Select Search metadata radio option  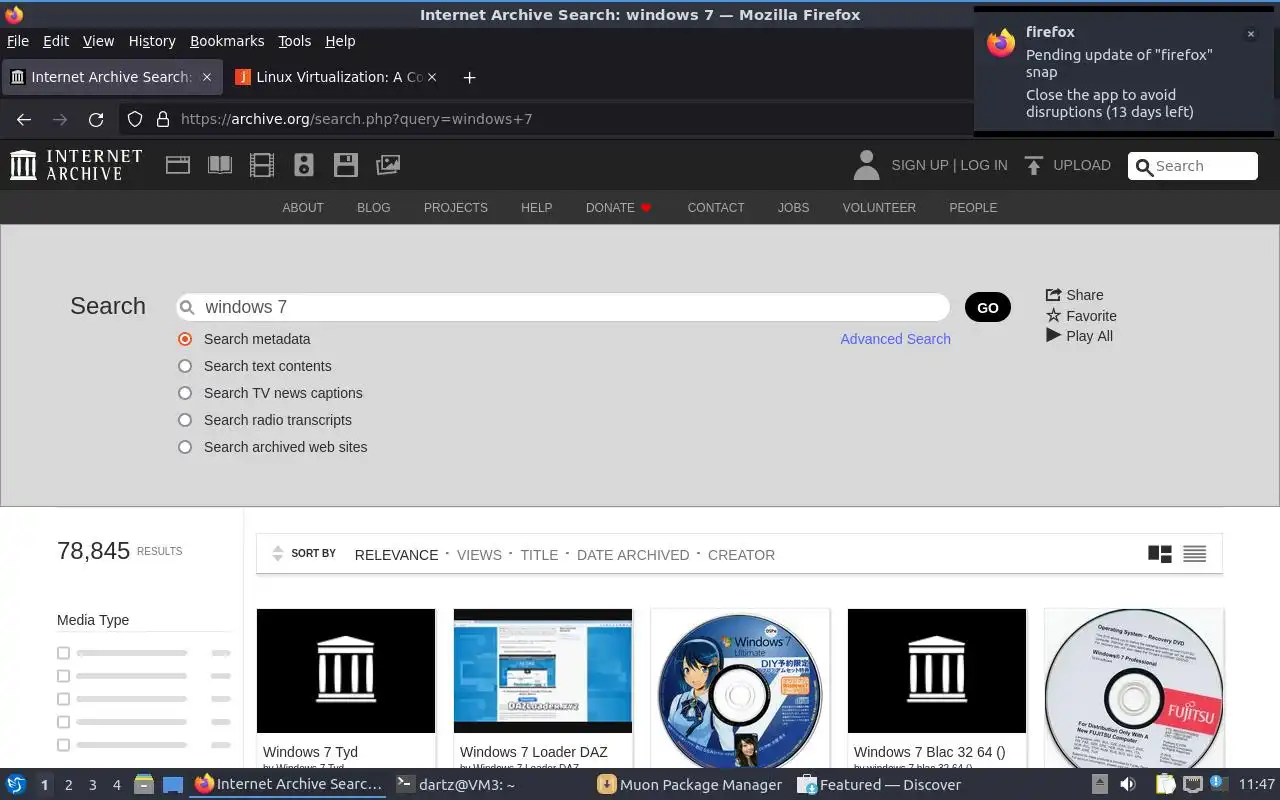point(185,339)
